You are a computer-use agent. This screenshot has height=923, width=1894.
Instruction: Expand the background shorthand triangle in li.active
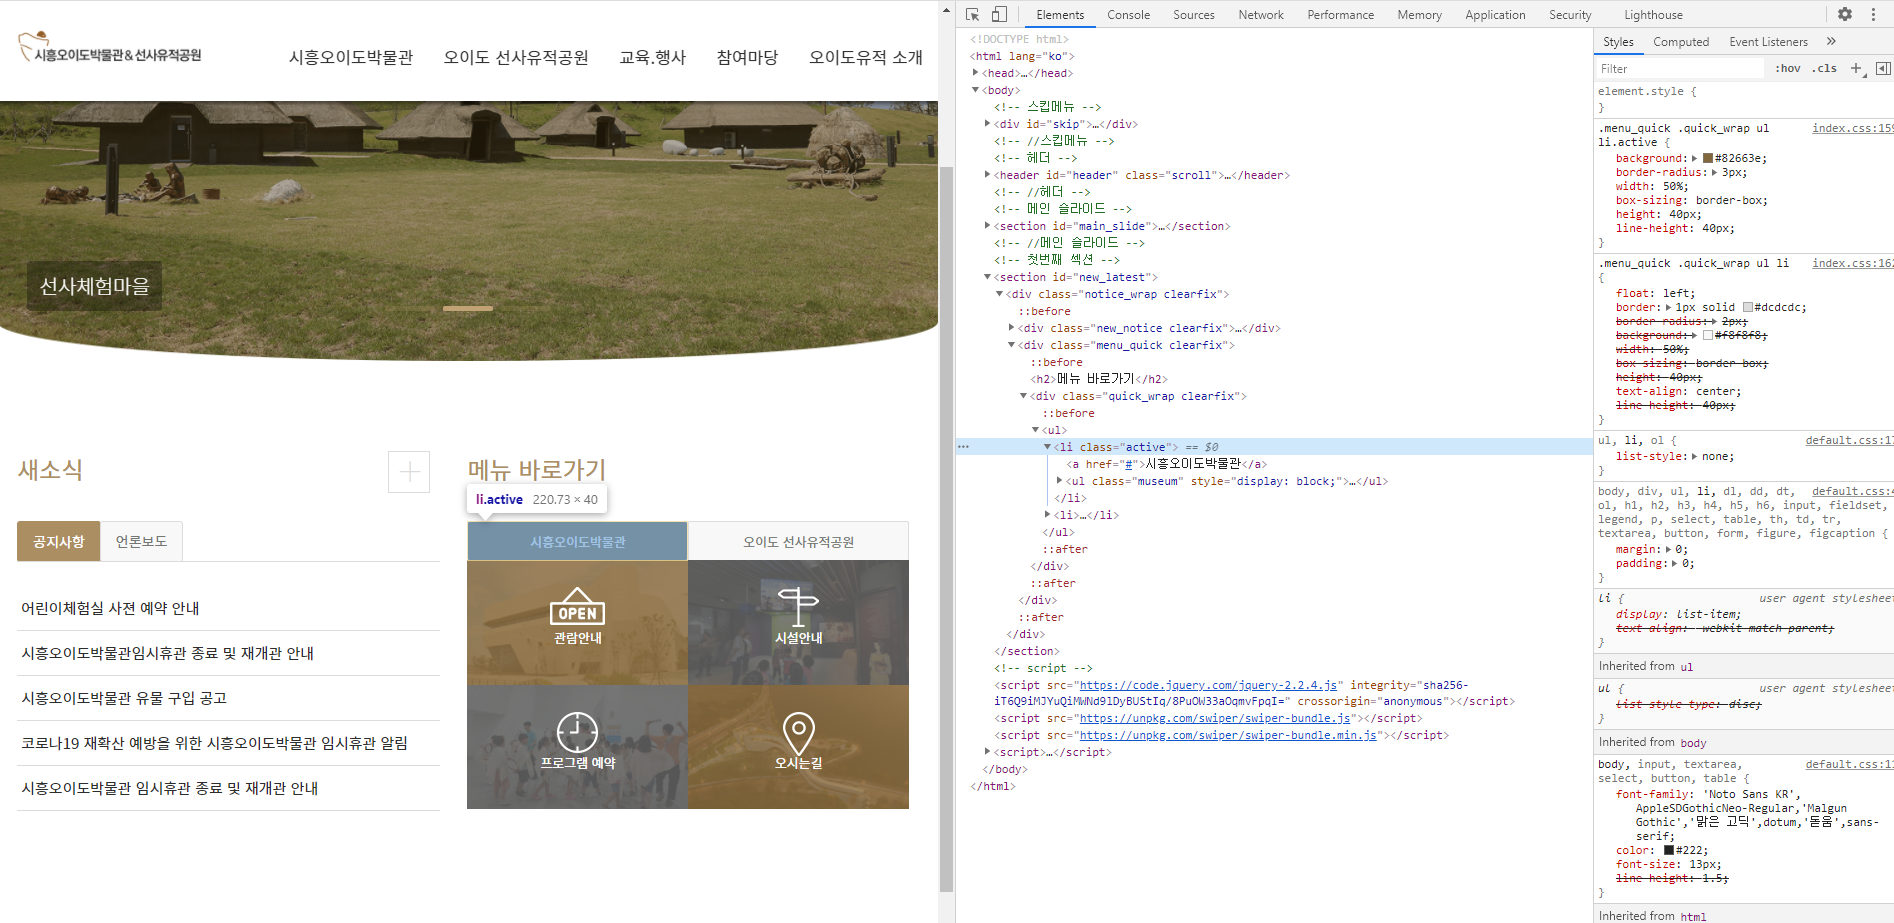tap(1694, 158)
